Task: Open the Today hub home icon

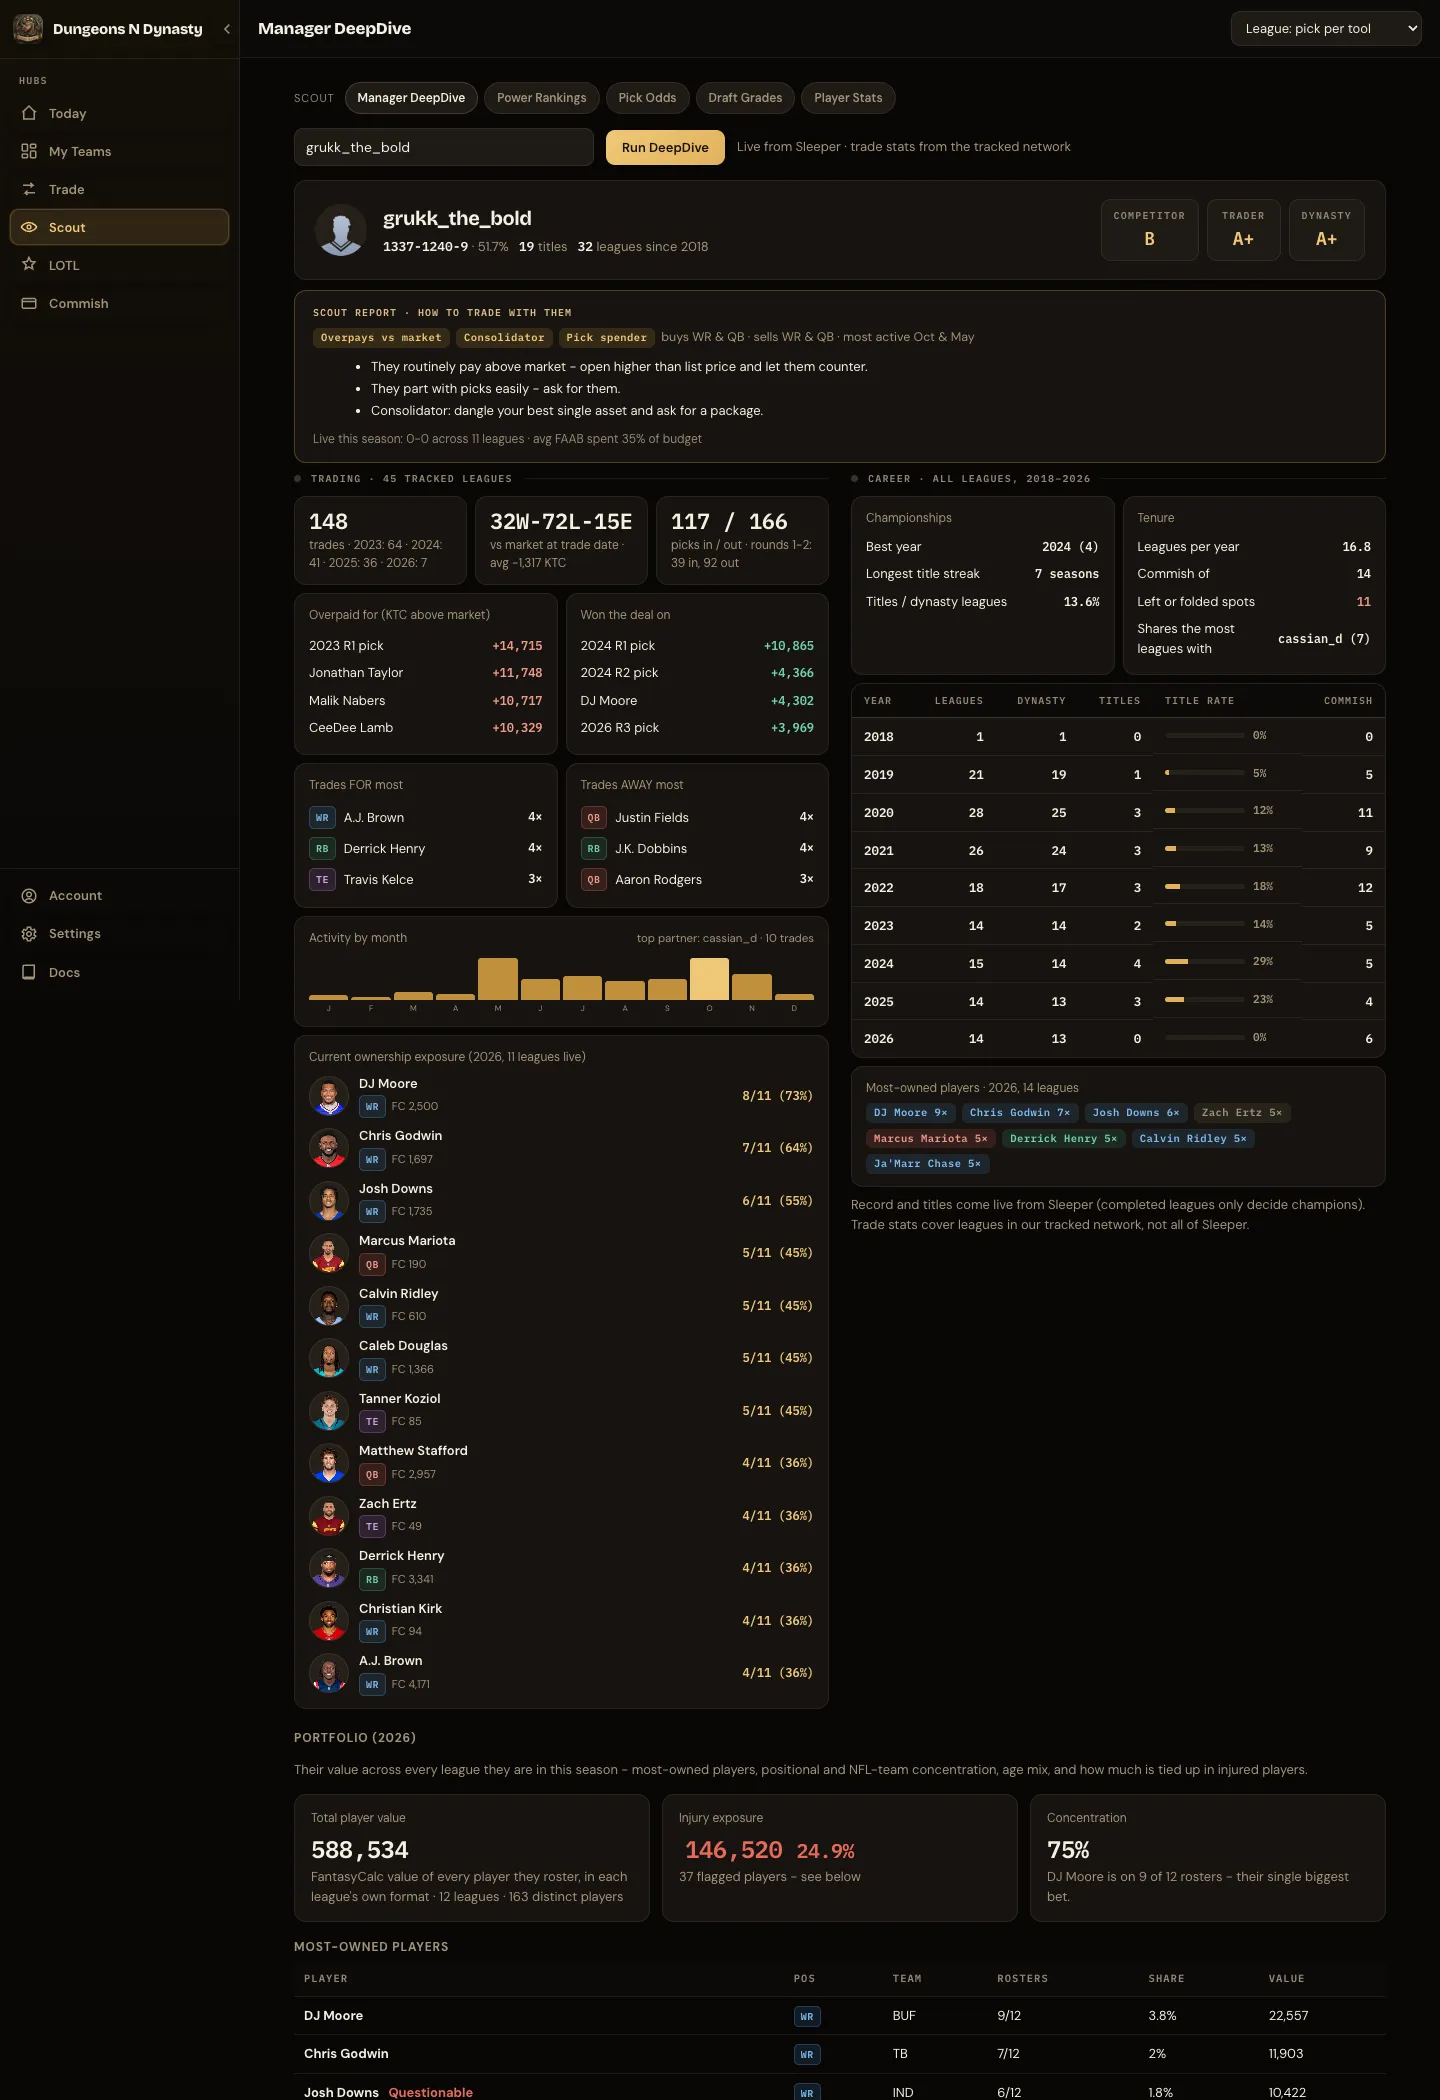Action: pyautogui.click(x=29, y=113)
